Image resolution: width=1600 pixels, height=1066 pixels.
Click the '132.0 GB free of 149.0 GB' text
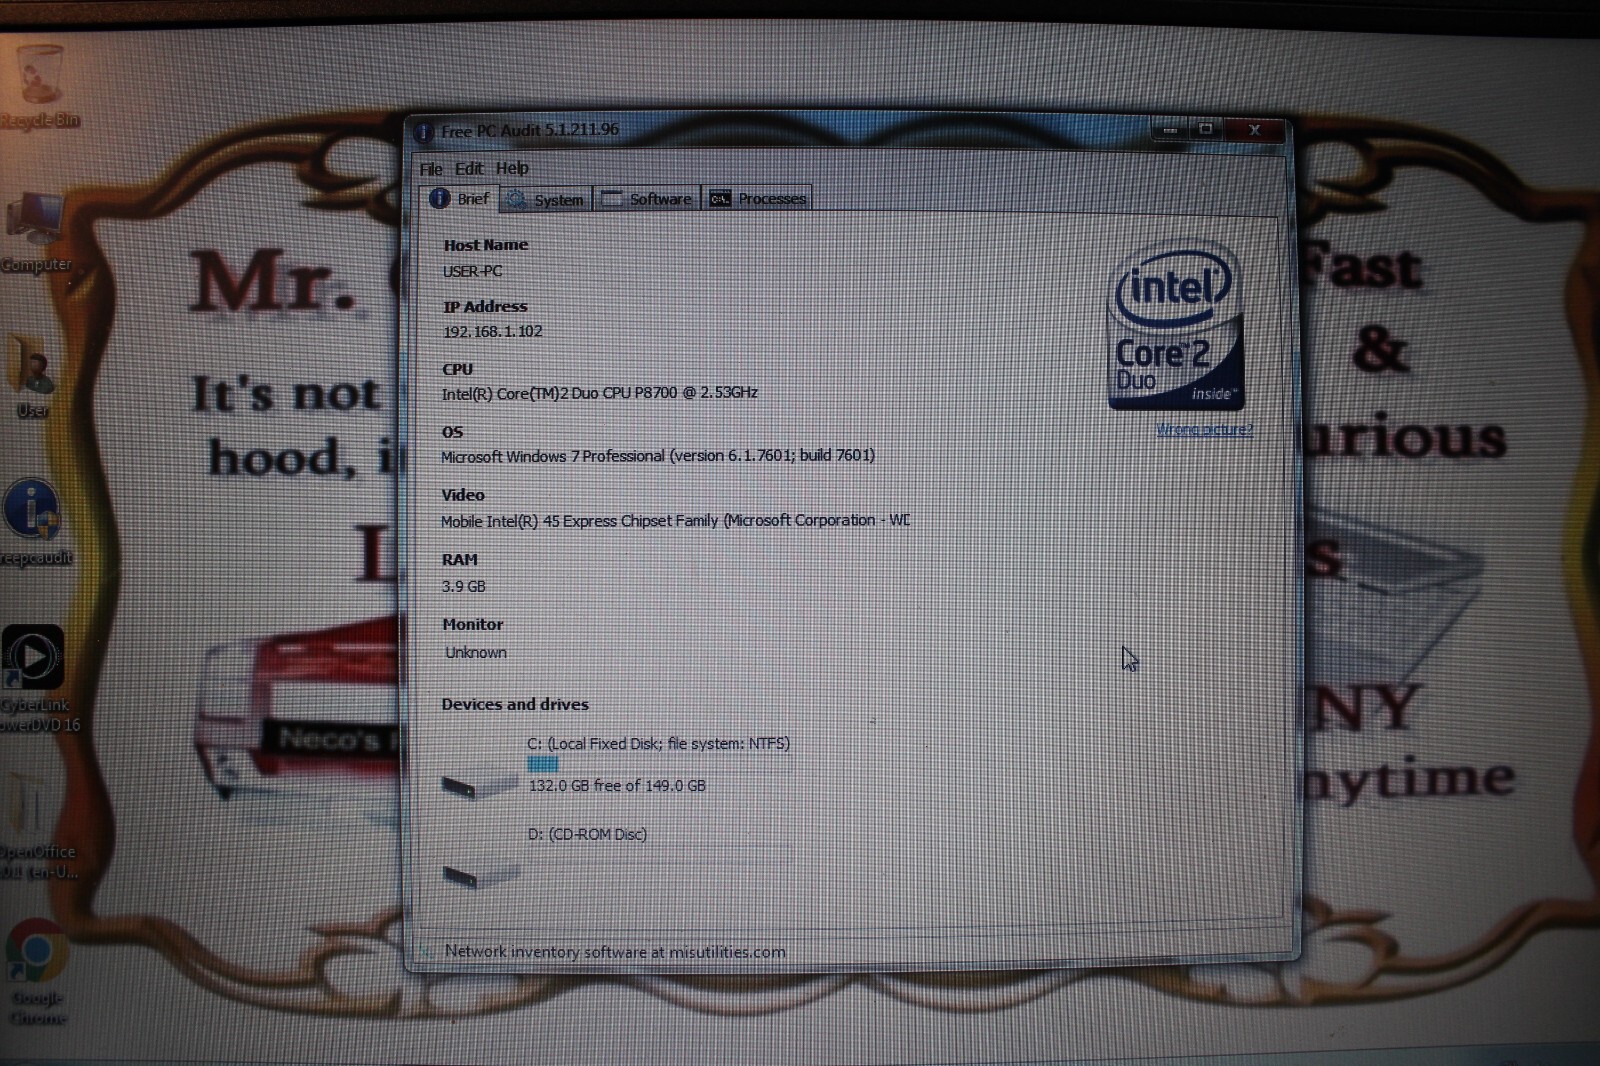617,786
